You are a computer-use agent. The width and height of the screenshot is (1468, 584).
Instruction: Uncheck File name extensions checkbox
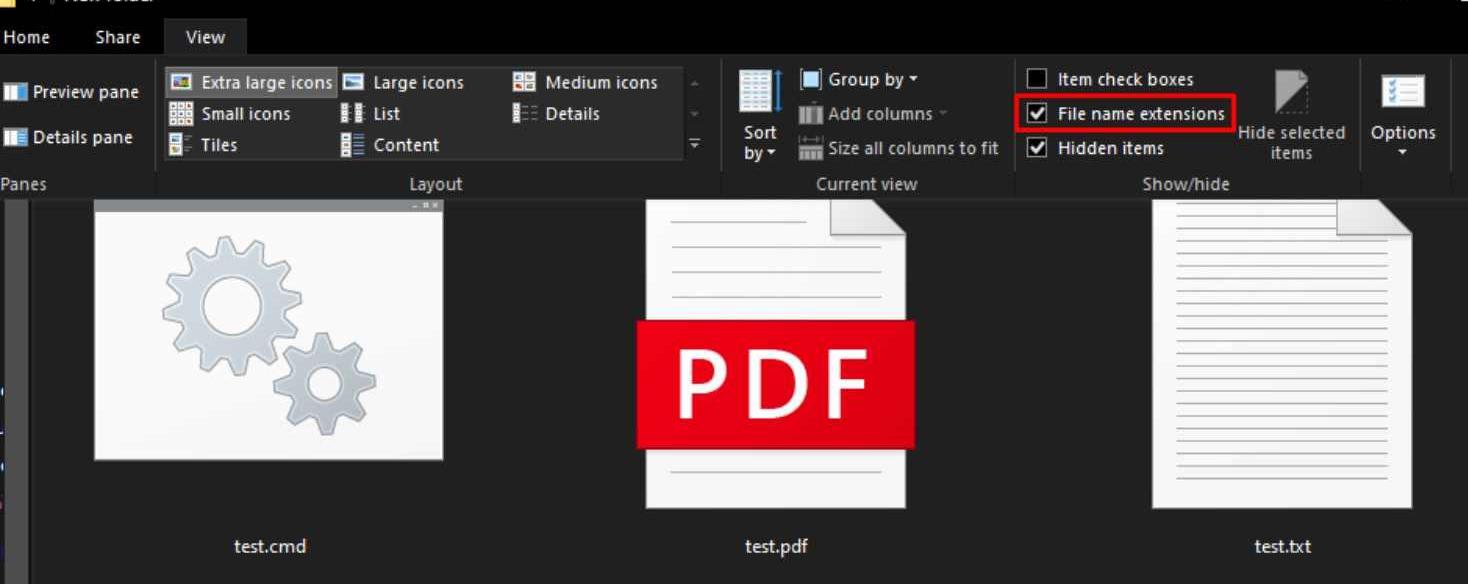pos(1038,114)
